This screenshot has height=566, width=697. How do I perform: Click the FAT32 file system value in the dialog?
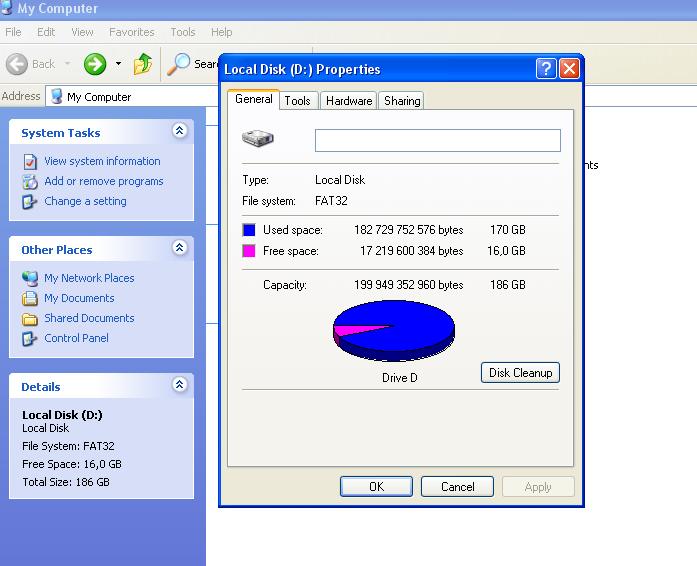[x=331, y=201]
